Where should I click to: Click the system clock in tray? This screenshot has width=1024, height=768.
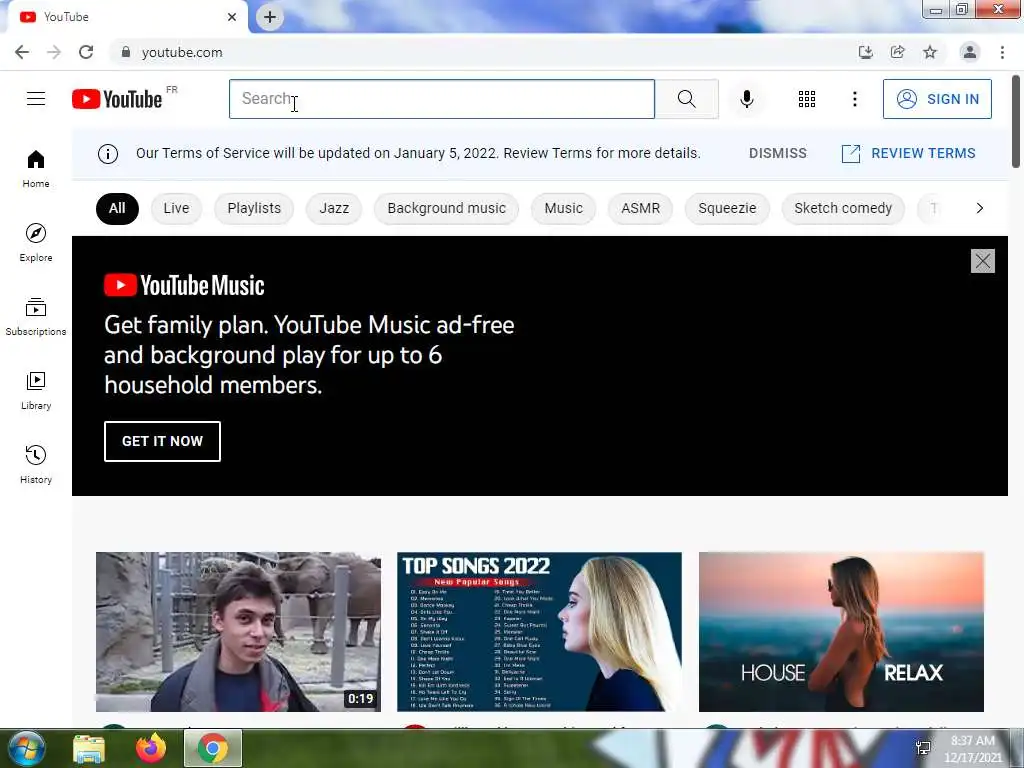(x=973, y=749)
